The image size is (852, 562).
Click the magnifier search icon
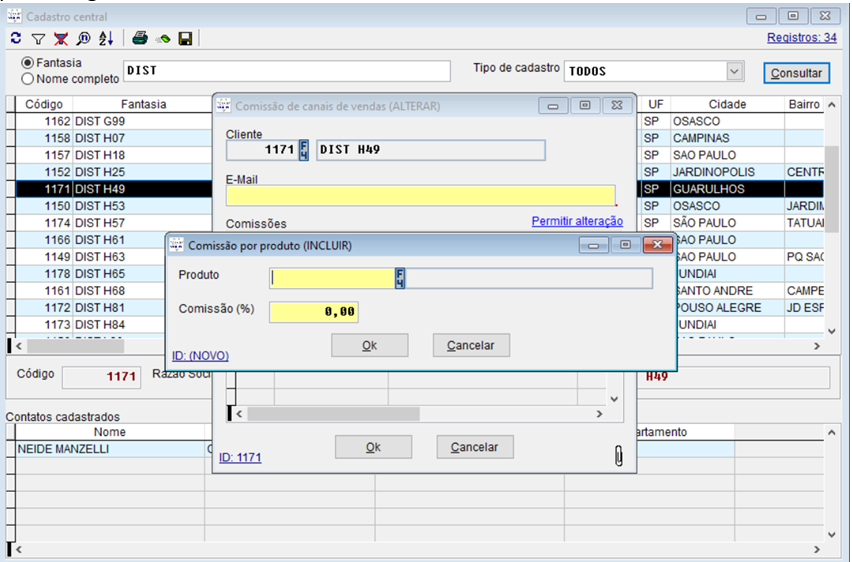83,38
